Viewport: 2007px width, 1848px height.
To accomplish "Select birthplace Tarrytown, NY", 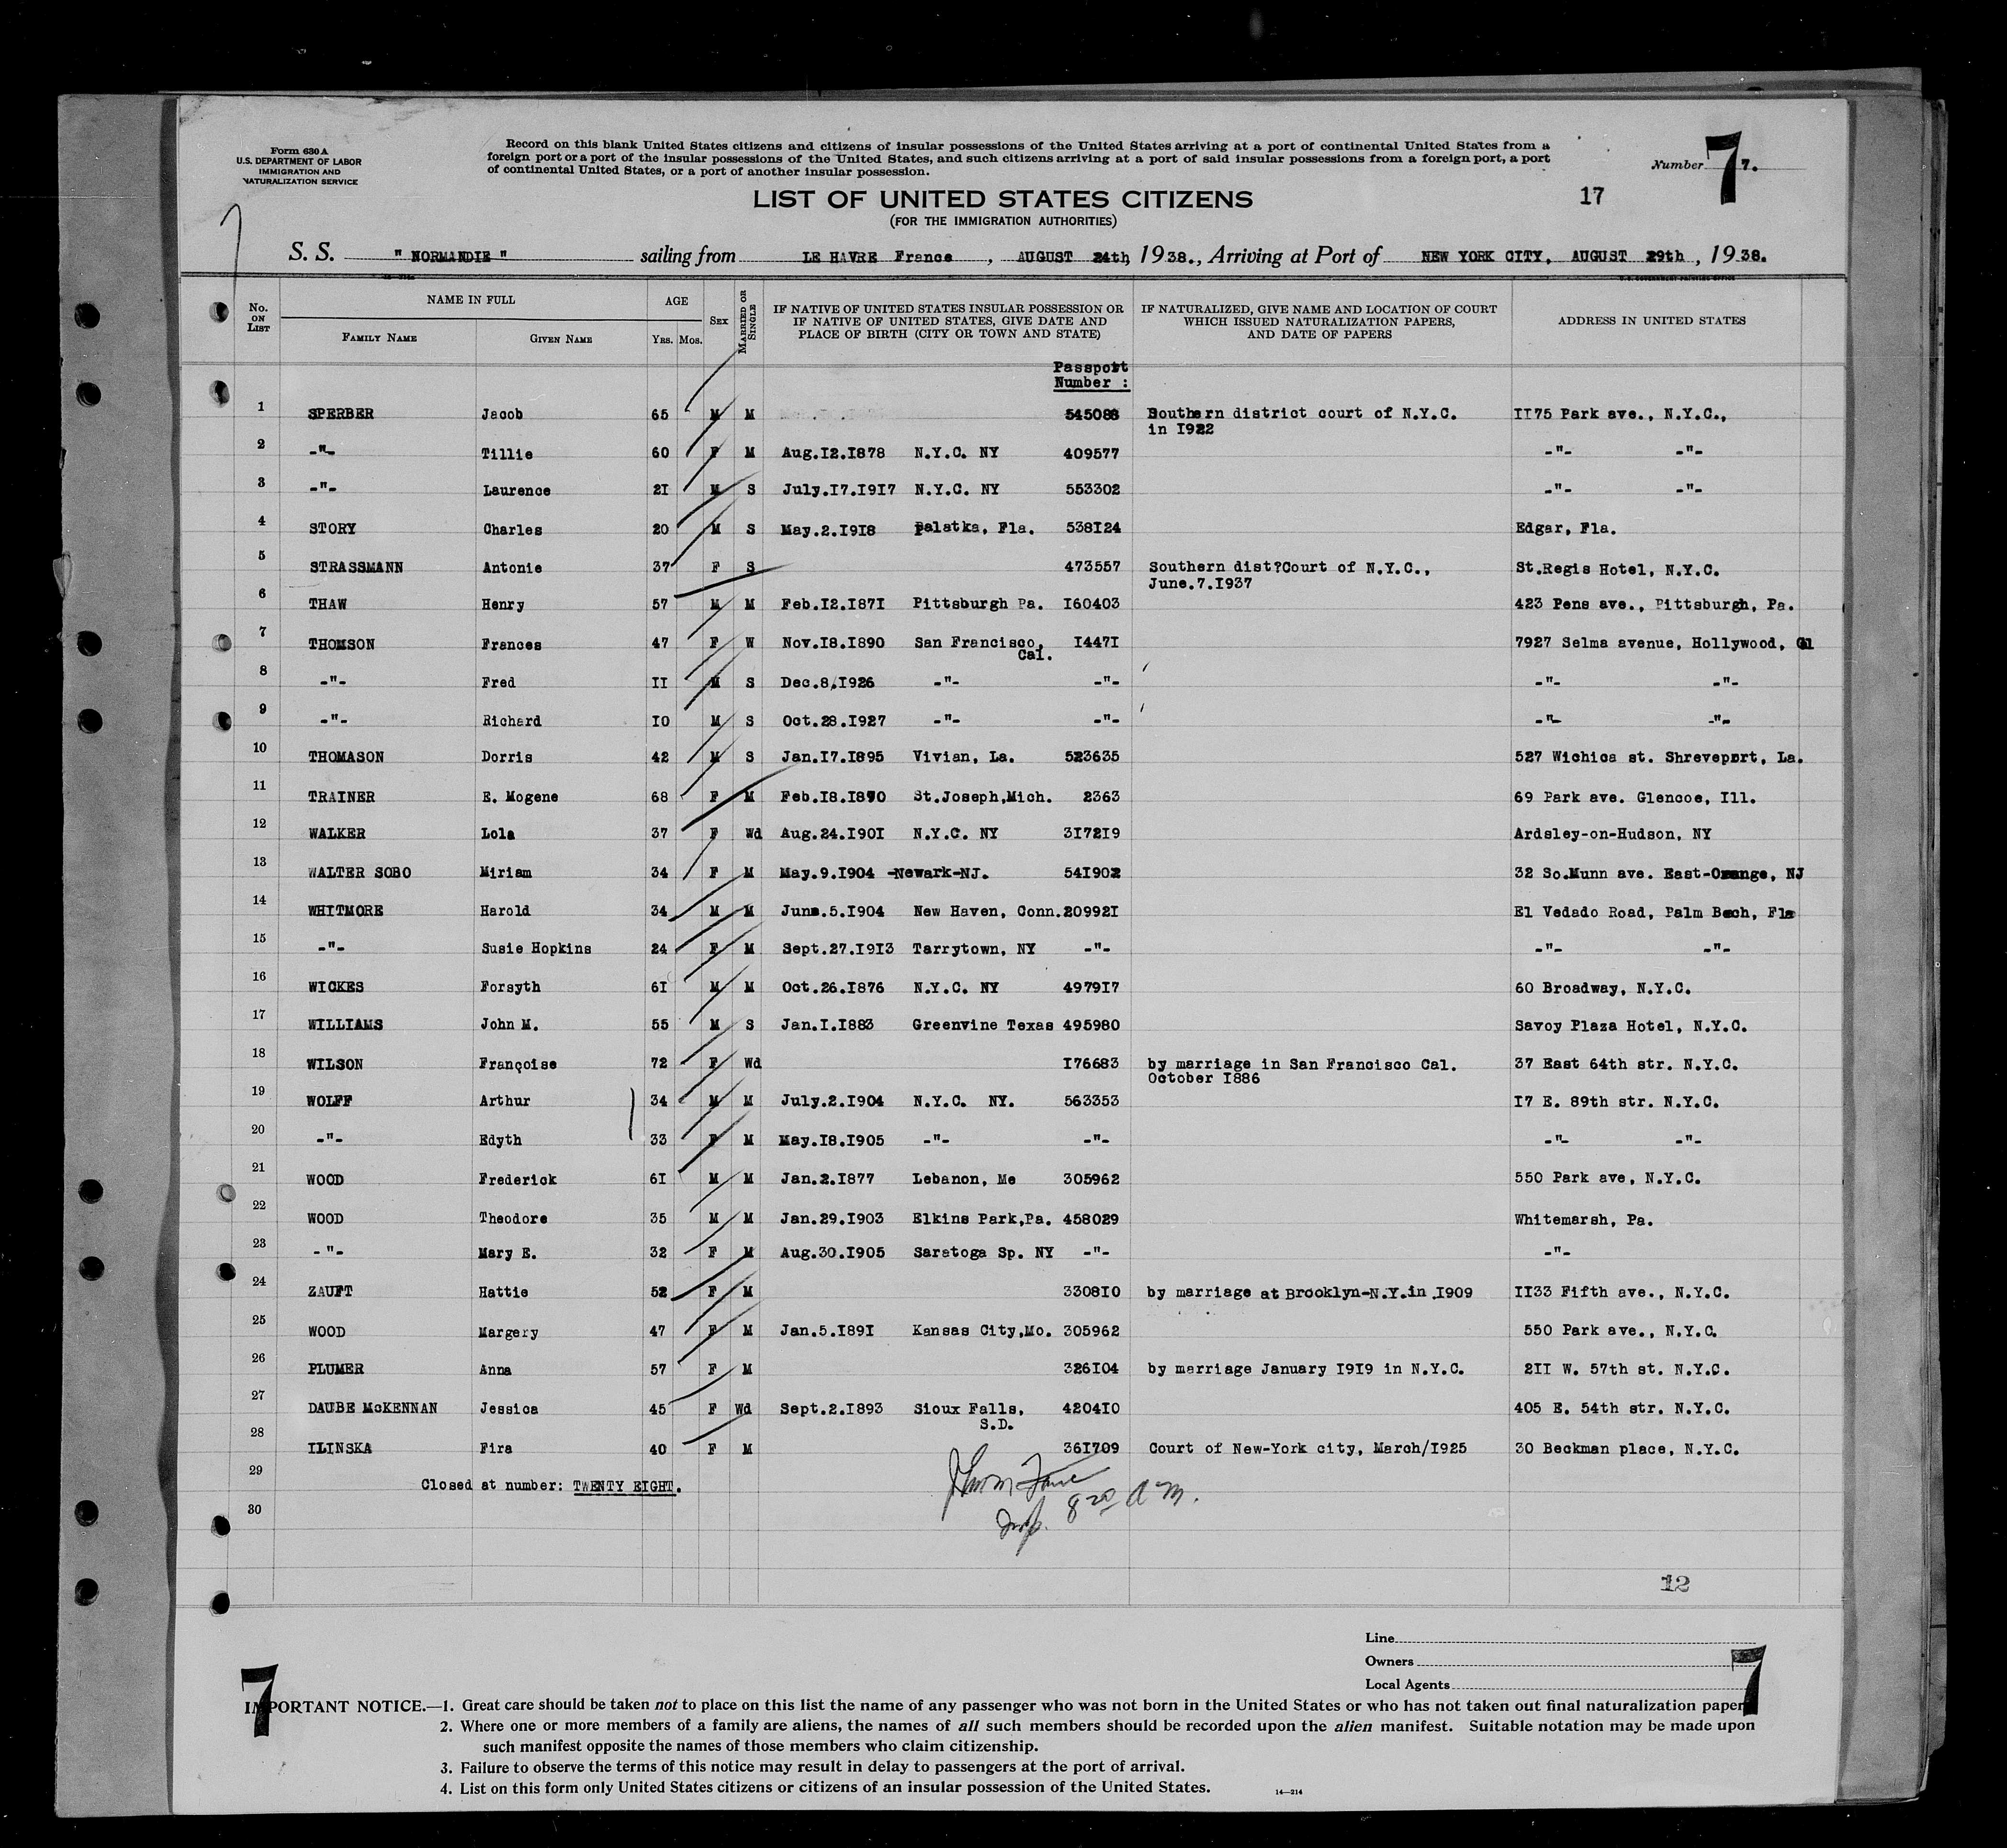I will (x=973, y=949).
